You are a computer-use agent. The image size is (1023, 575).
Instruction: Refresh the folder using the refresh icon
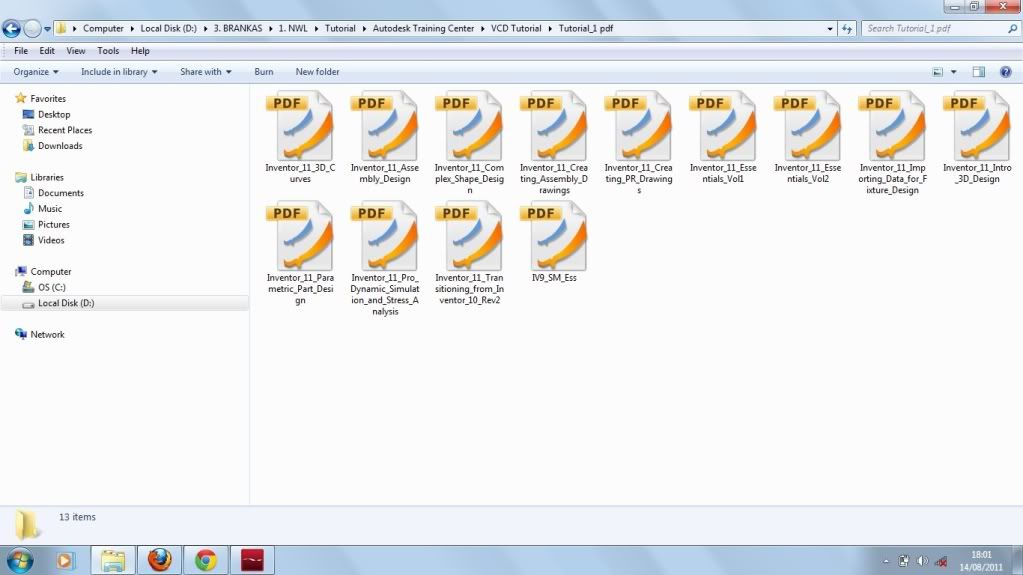tap(847, 29)
